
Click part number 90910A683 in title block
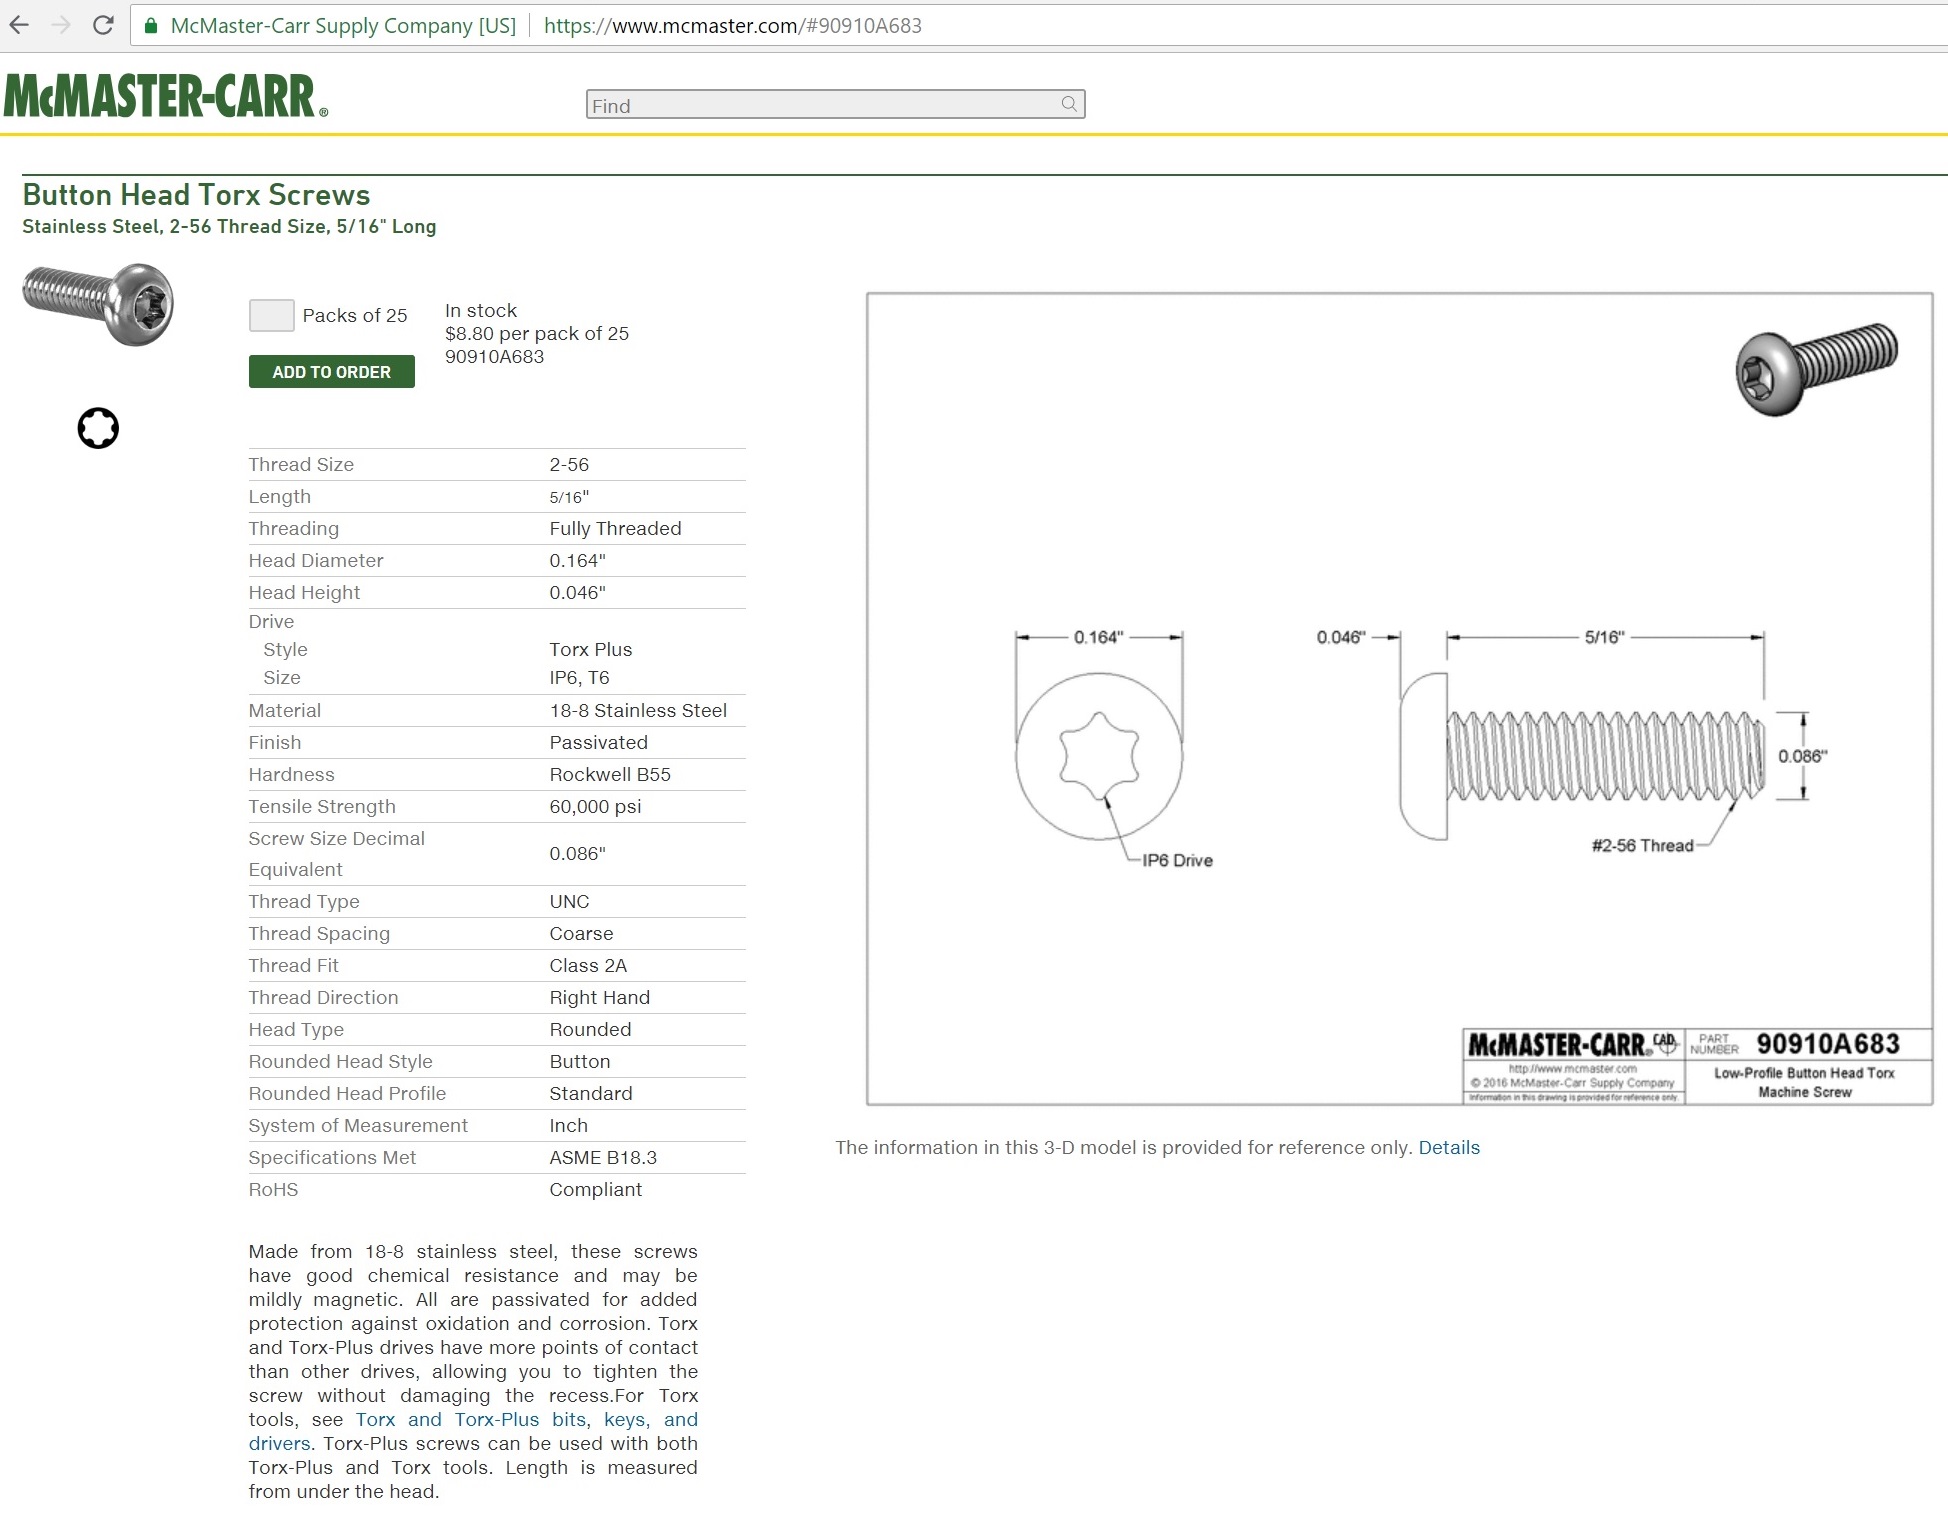tap(1827, 1044)
